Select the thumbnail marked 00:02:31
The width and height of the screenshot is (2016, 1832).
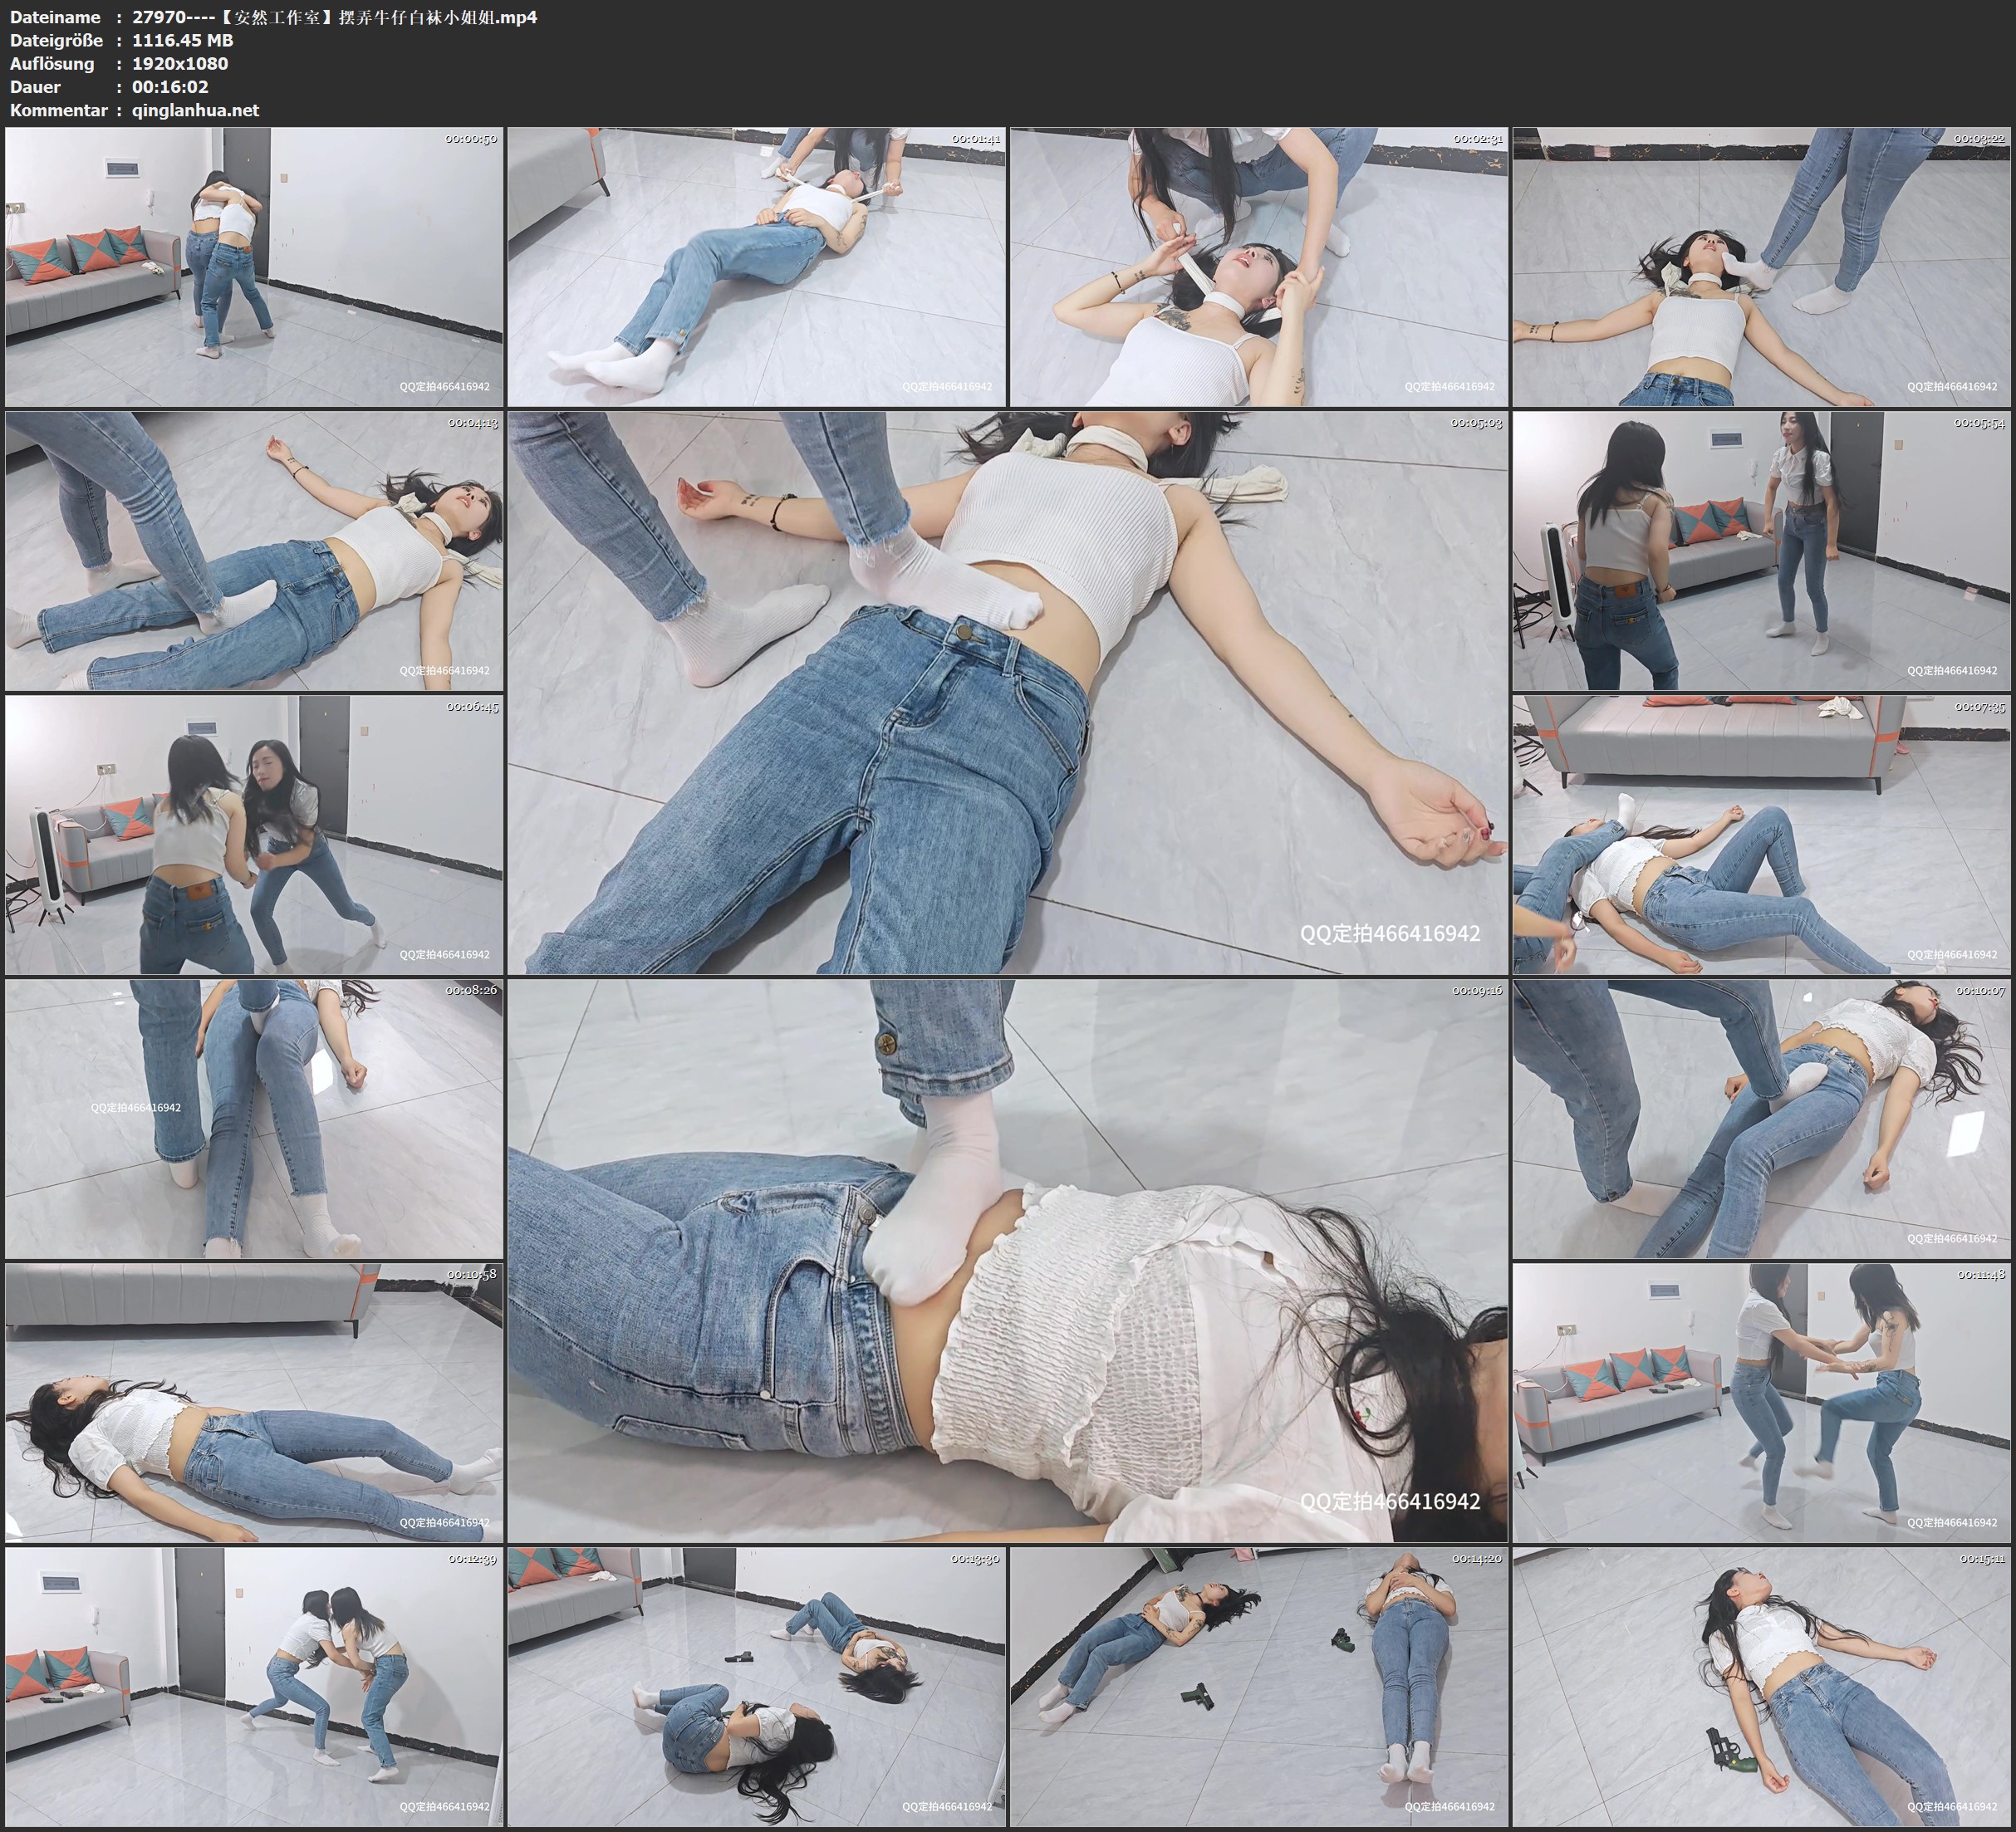pos(1258,267)
